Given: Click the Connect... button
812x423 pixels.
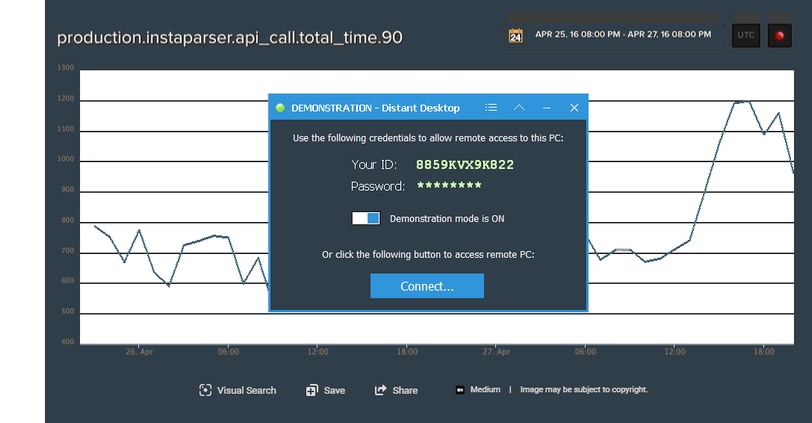Looking at the screenshot, I should 427,286.
